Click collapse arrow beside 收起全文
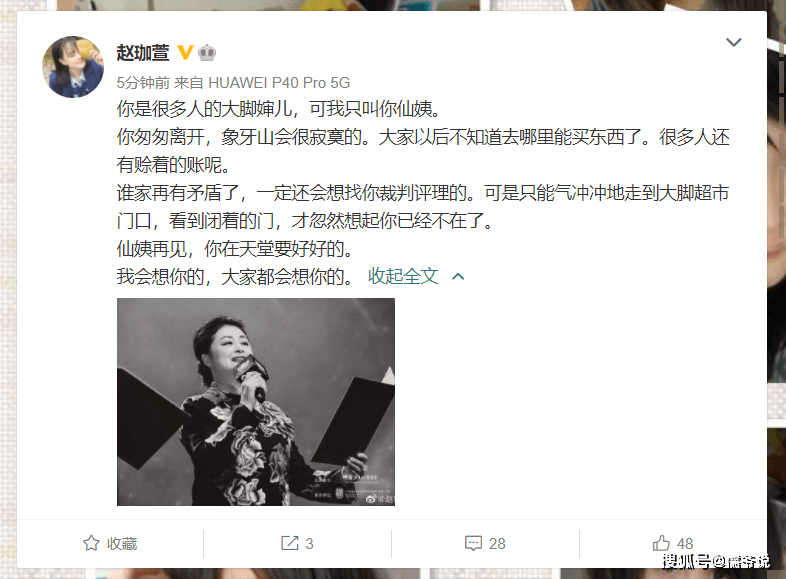 (x=458, y=277)
